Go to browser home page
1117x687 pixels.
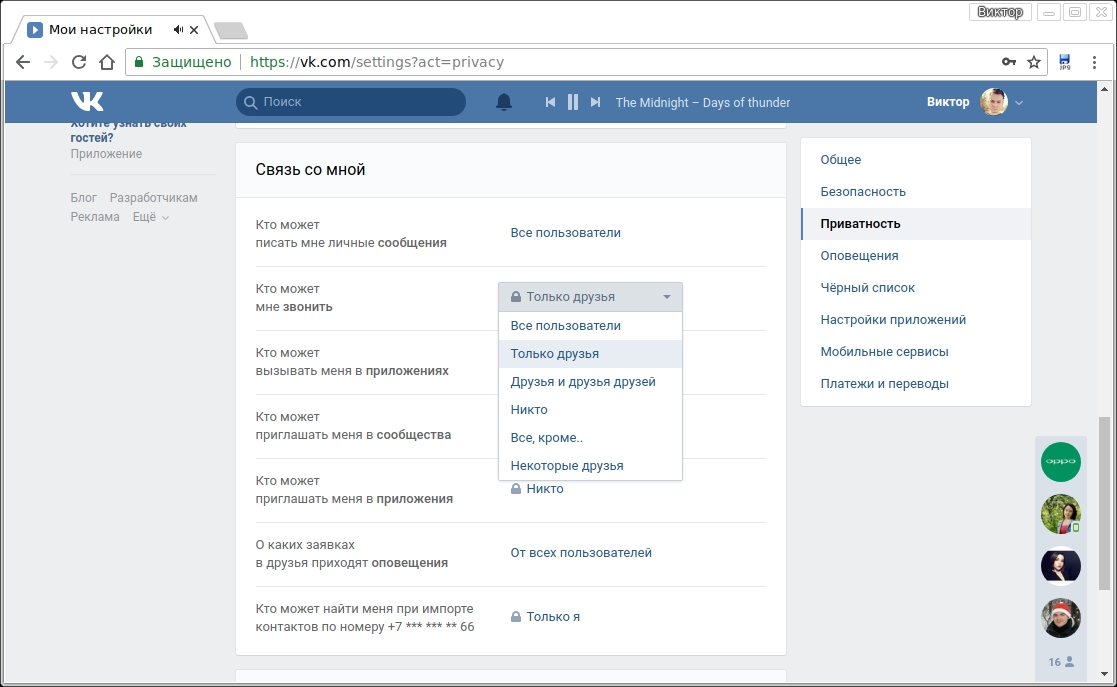(107, 62)
